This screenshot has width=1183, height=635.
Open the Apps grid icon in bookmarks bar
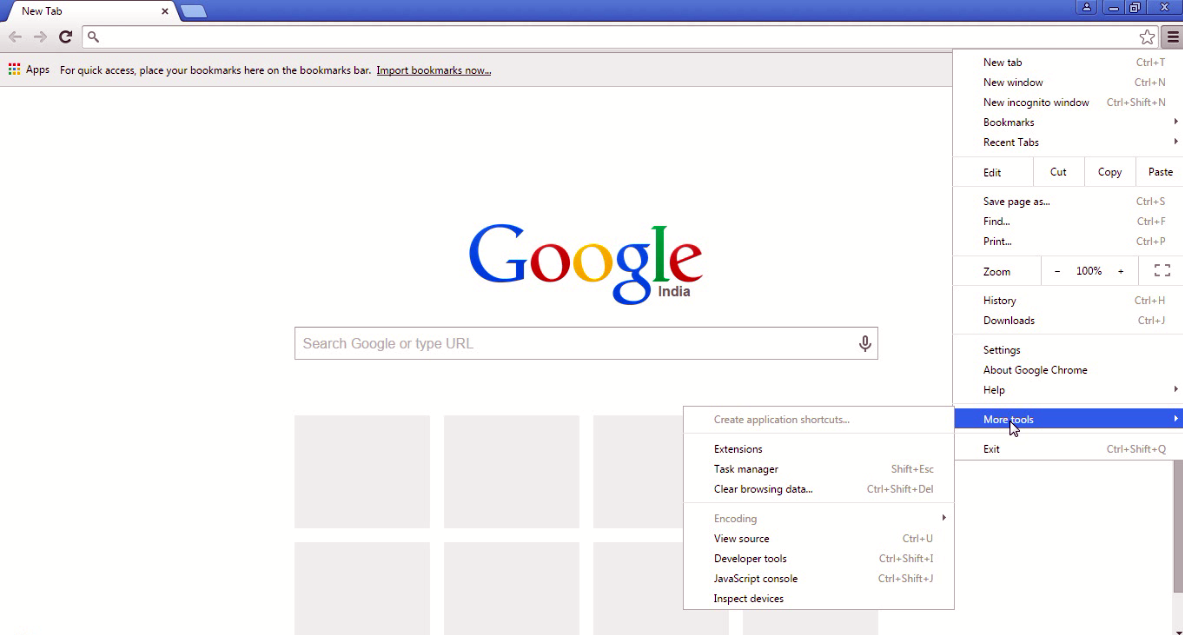(14, 69)
